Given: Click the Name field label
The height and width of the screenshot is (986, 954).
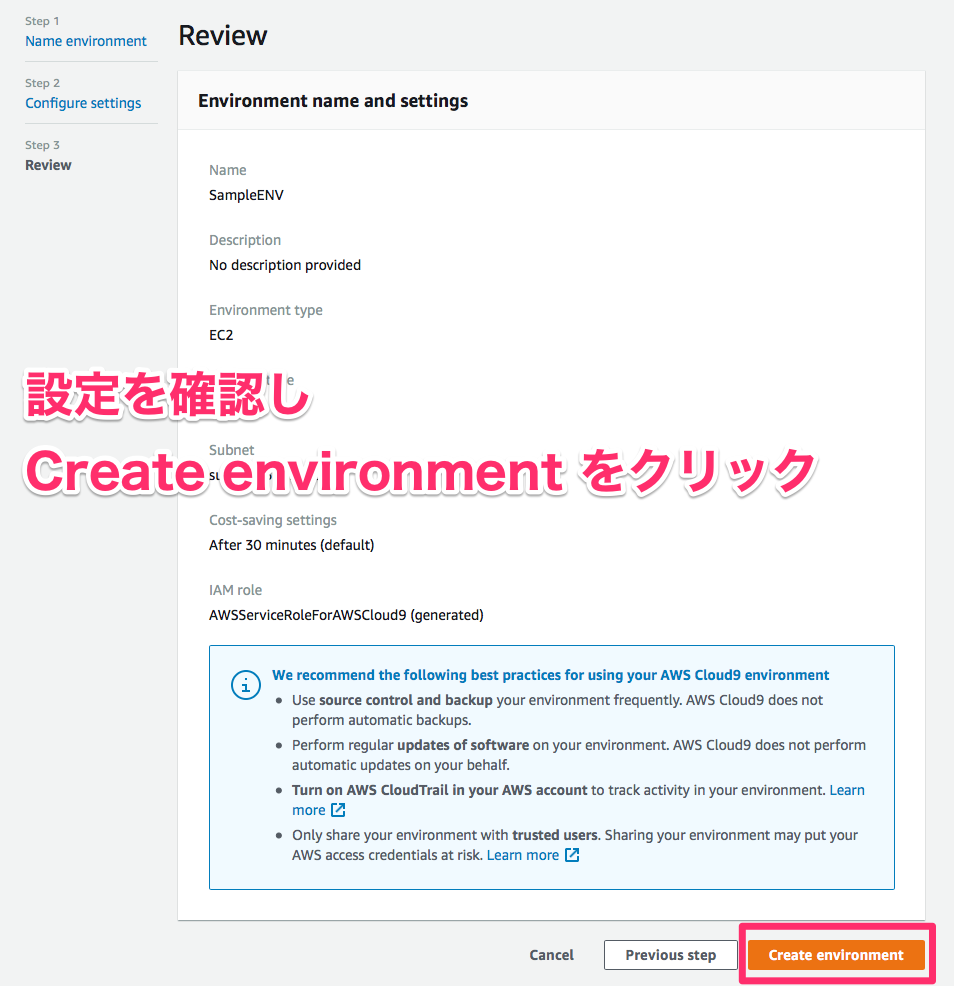Looking at the screenshot, I should click(x=228, y=170).
